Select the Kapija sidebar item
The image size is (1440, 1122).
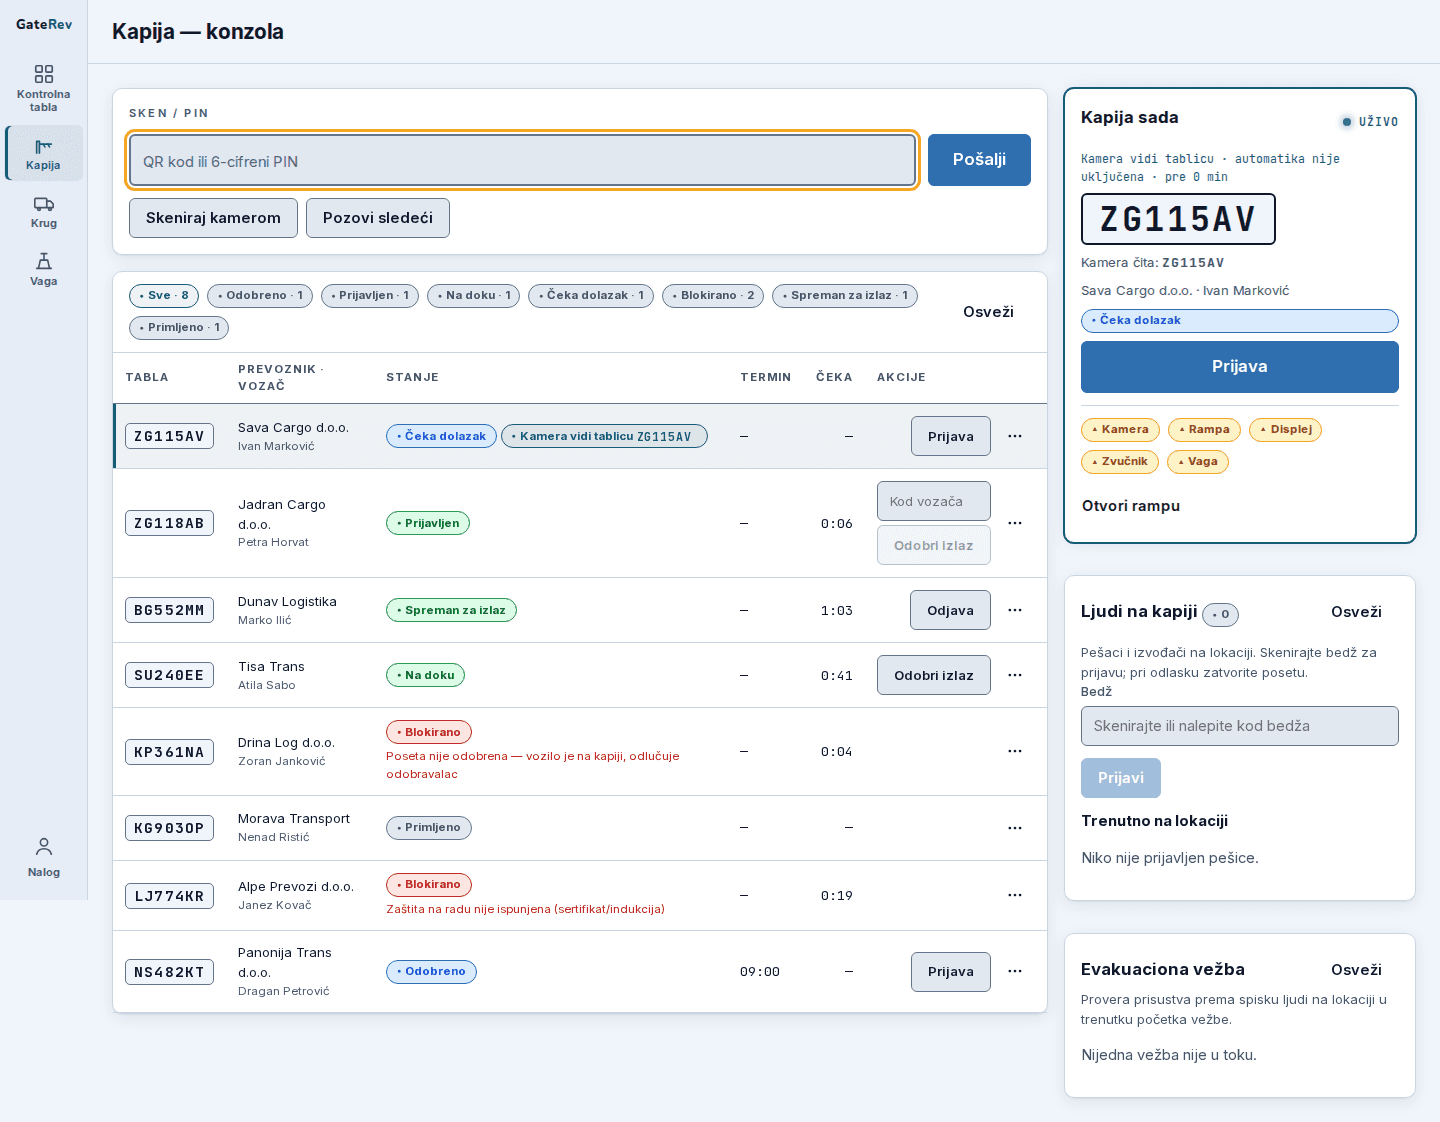coord(43,153)
